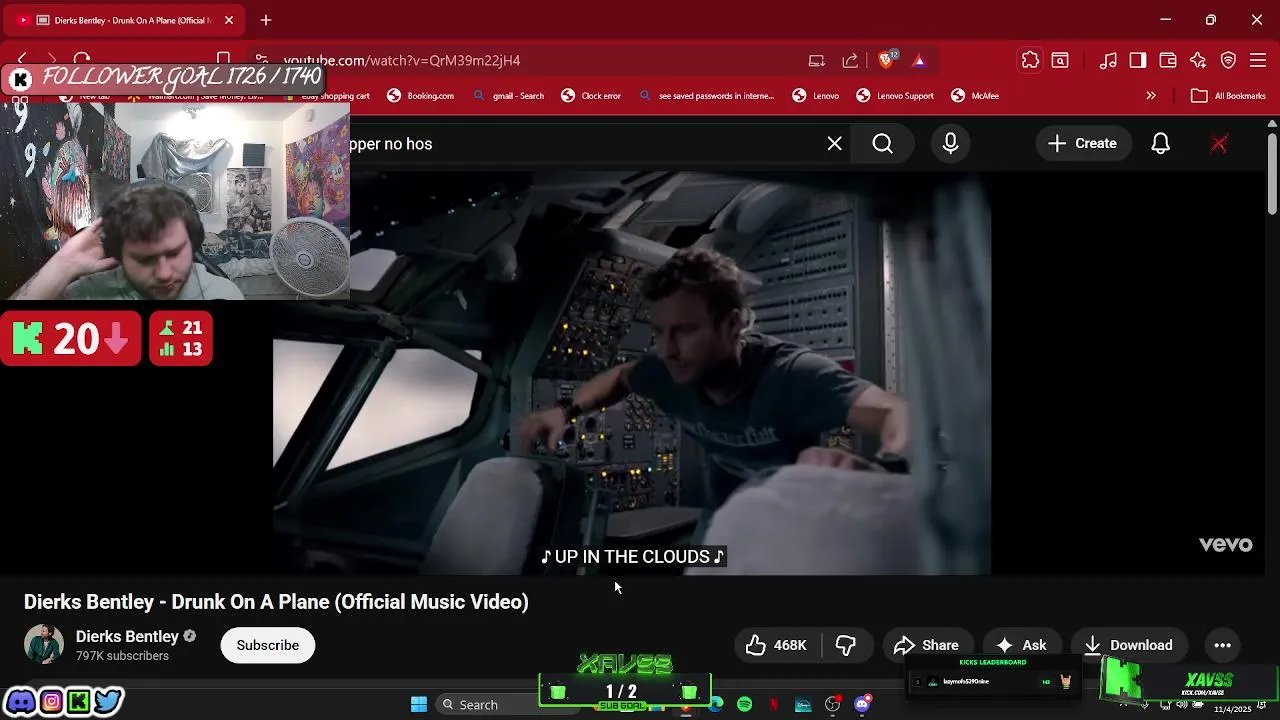Open the see saved passwords bookmark
This screenshot has height=720, width=1280.
(706, 96)
